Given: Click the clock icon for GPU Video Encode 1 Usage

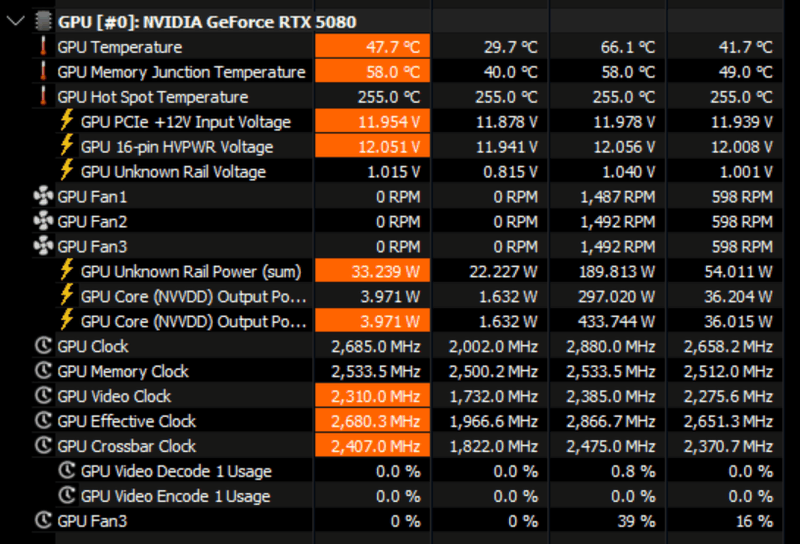Looking at the screenshot, I should (67, 496).
